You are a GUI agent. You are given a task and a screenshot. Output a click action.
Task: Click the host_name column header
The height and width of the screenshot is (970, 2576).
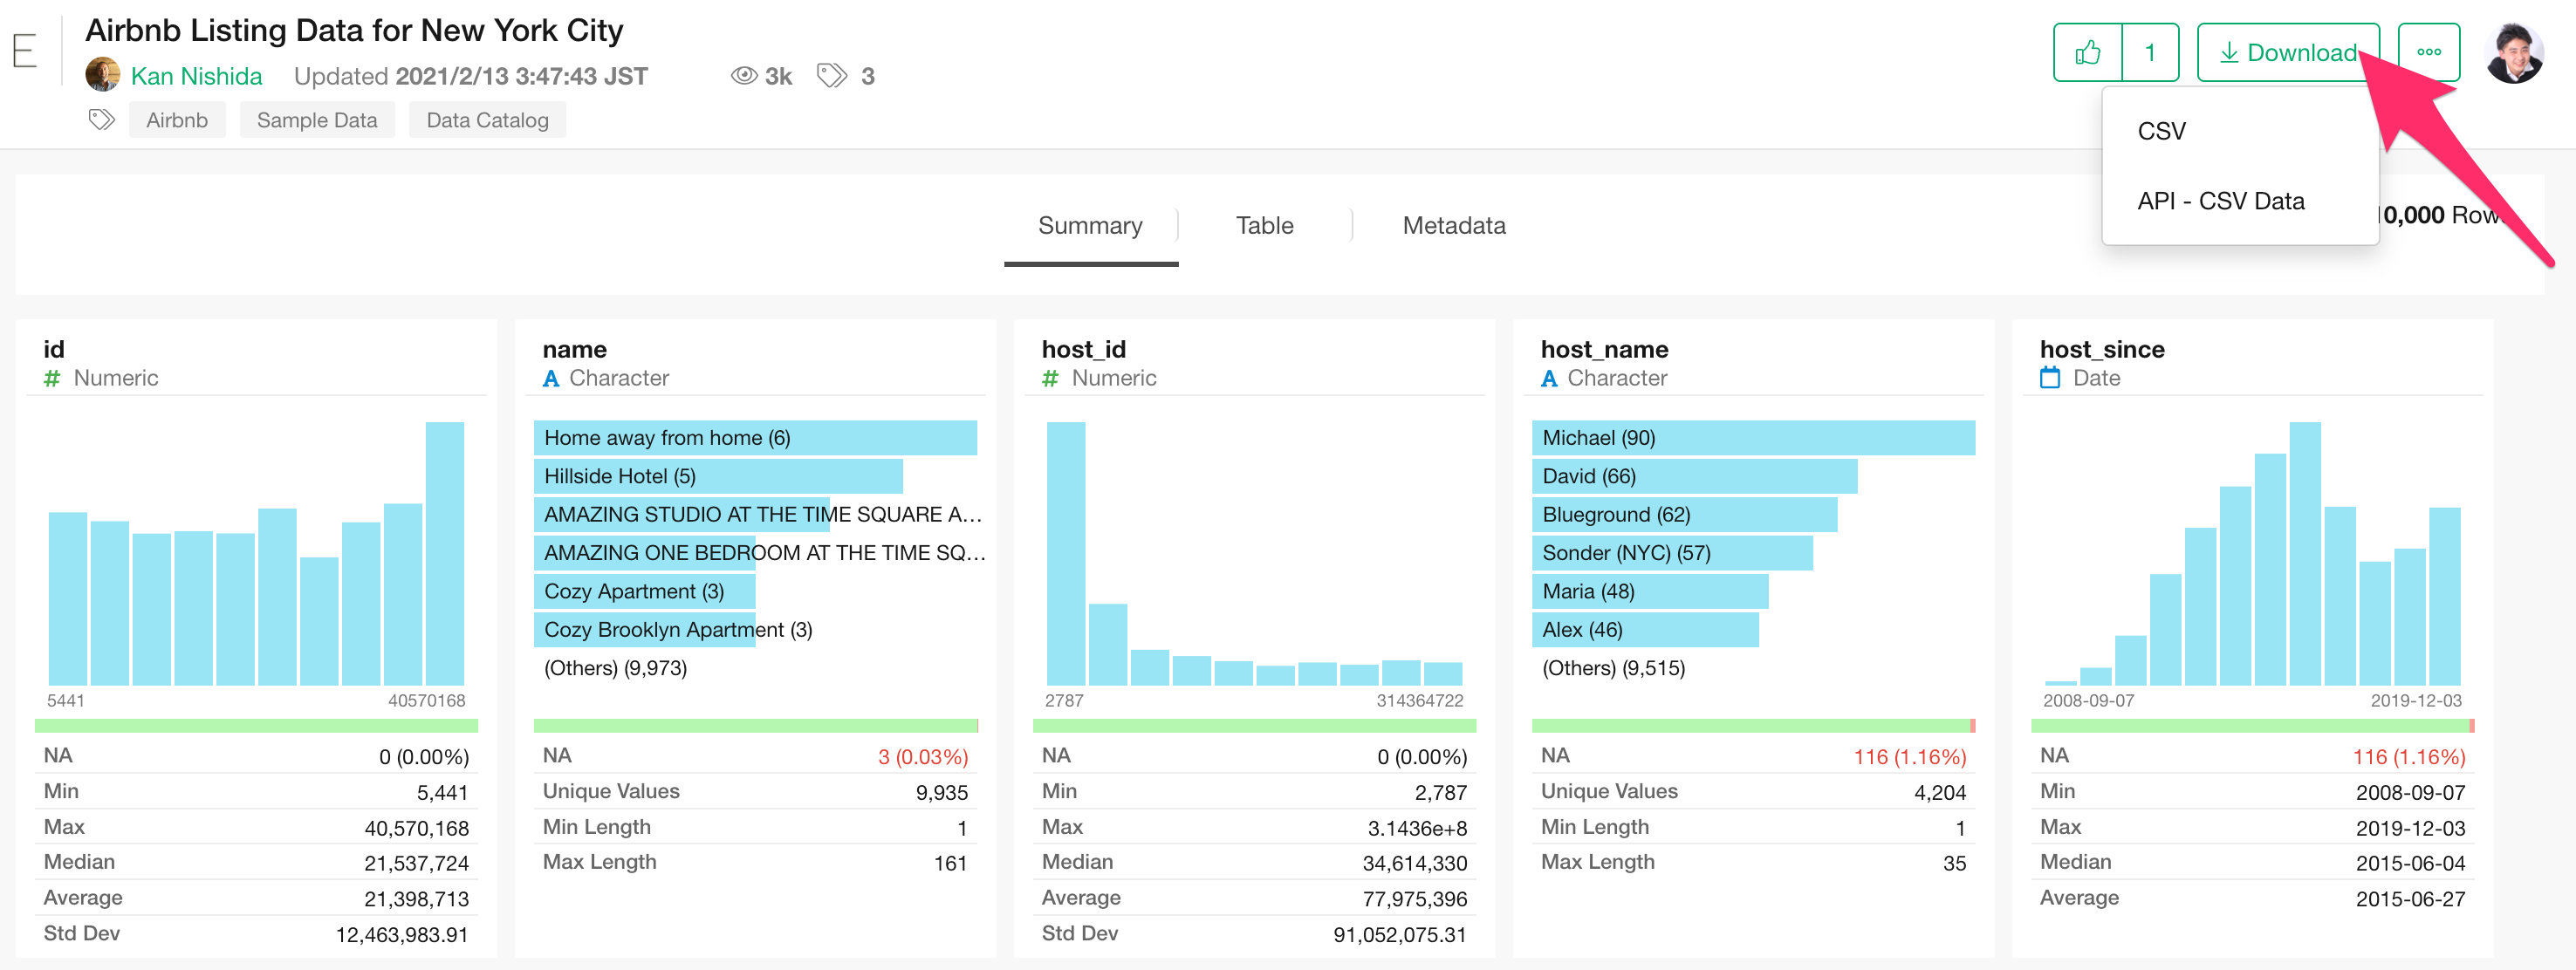(1604, 349)
